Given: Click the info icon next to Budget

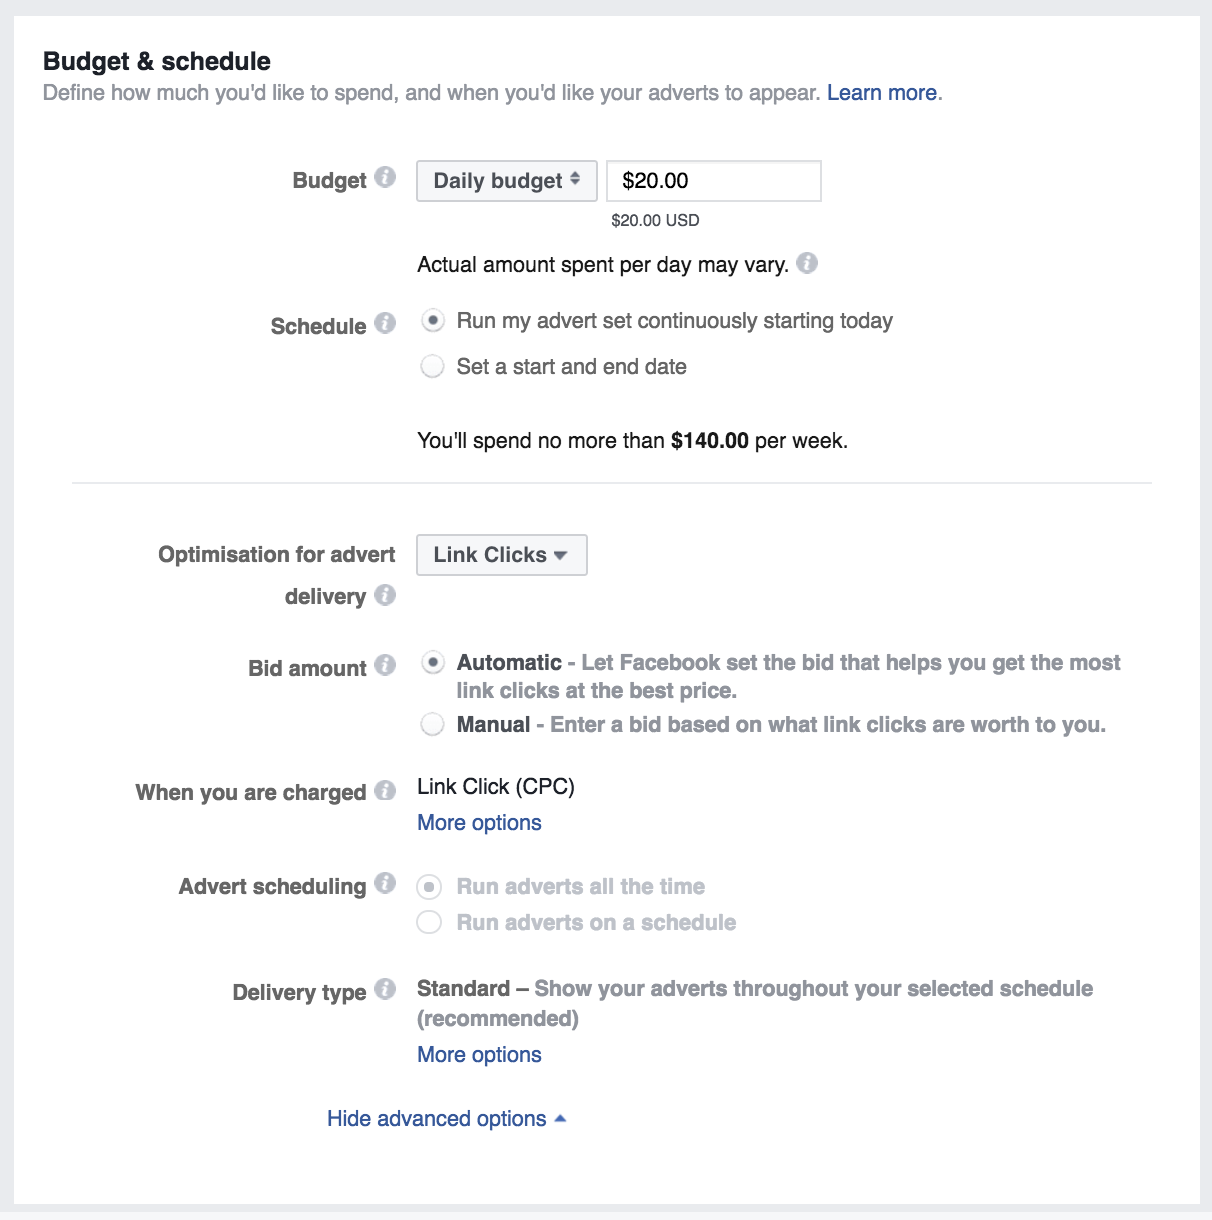Looking at the screenshot, I should tap(385, 178).
